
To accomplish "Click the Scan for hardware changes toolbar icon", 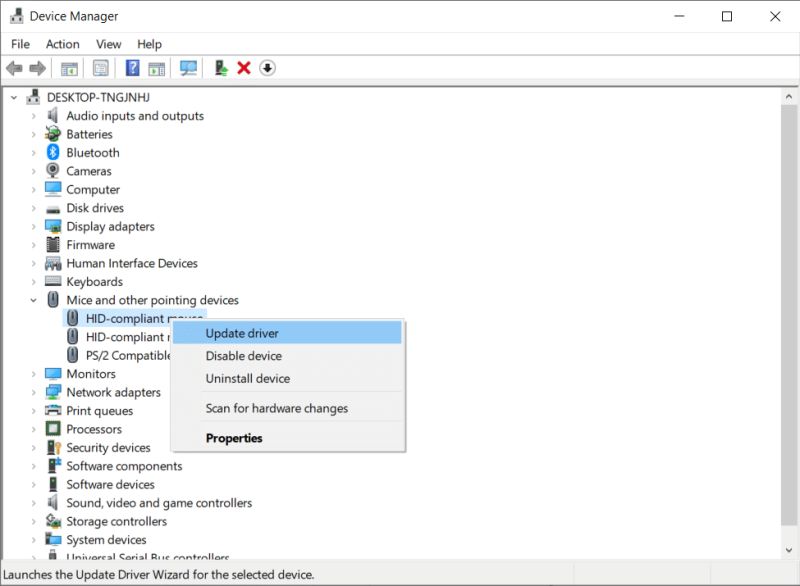I will pyautogui.click(x=189, y=67).
